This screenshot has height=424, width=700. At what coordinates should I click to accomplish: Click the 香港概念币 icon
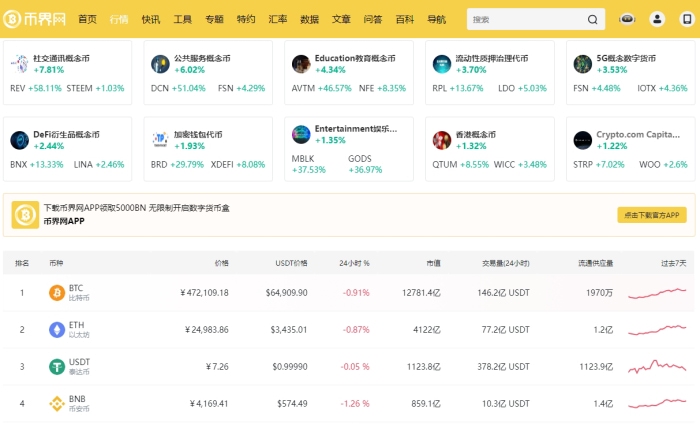pos(441,140)
